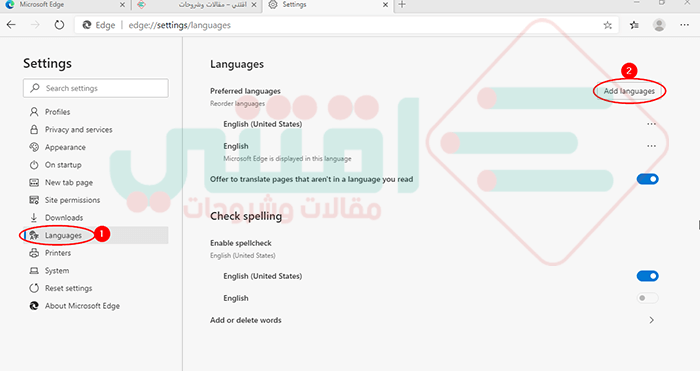Screen dimensions: 700x371
Task: Click the Downloads arrow icon
Action: [34, 217]
